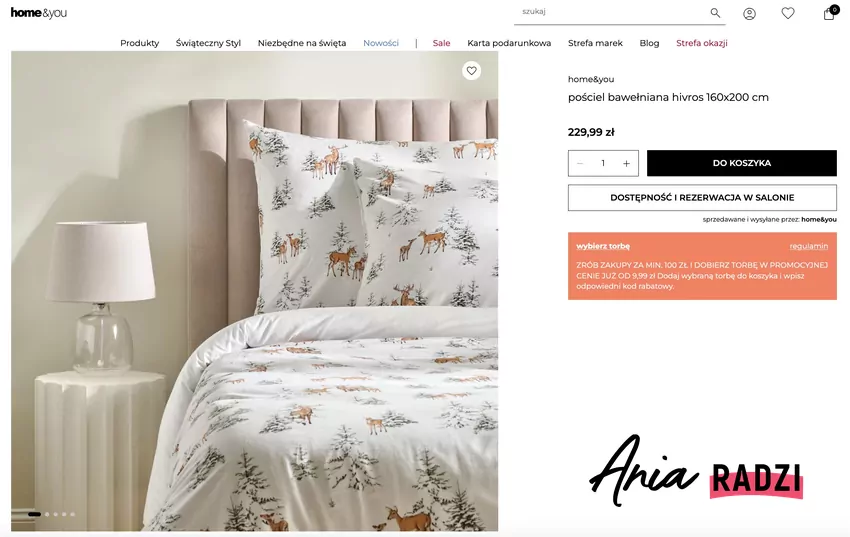The height and width of the screenshot is (537, 850).
Task: Click the search magnifier icon
Action: point(715,13)
